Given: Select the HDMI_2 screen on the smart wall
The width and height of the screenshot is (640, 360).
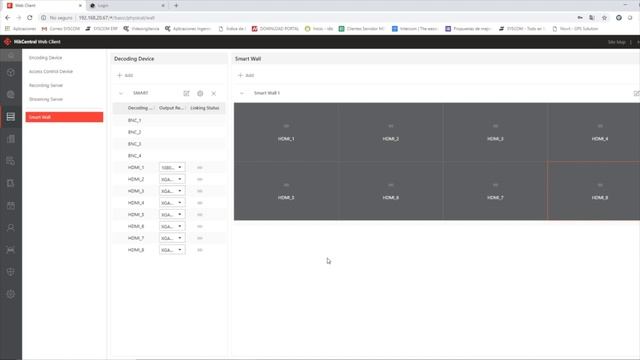Looking at the screenshot, I should coord(391,132).
